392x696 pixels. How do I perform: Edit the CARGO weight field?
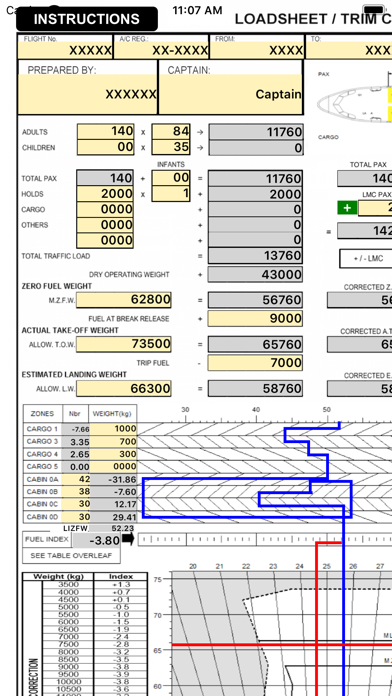(x=105, y=210)
